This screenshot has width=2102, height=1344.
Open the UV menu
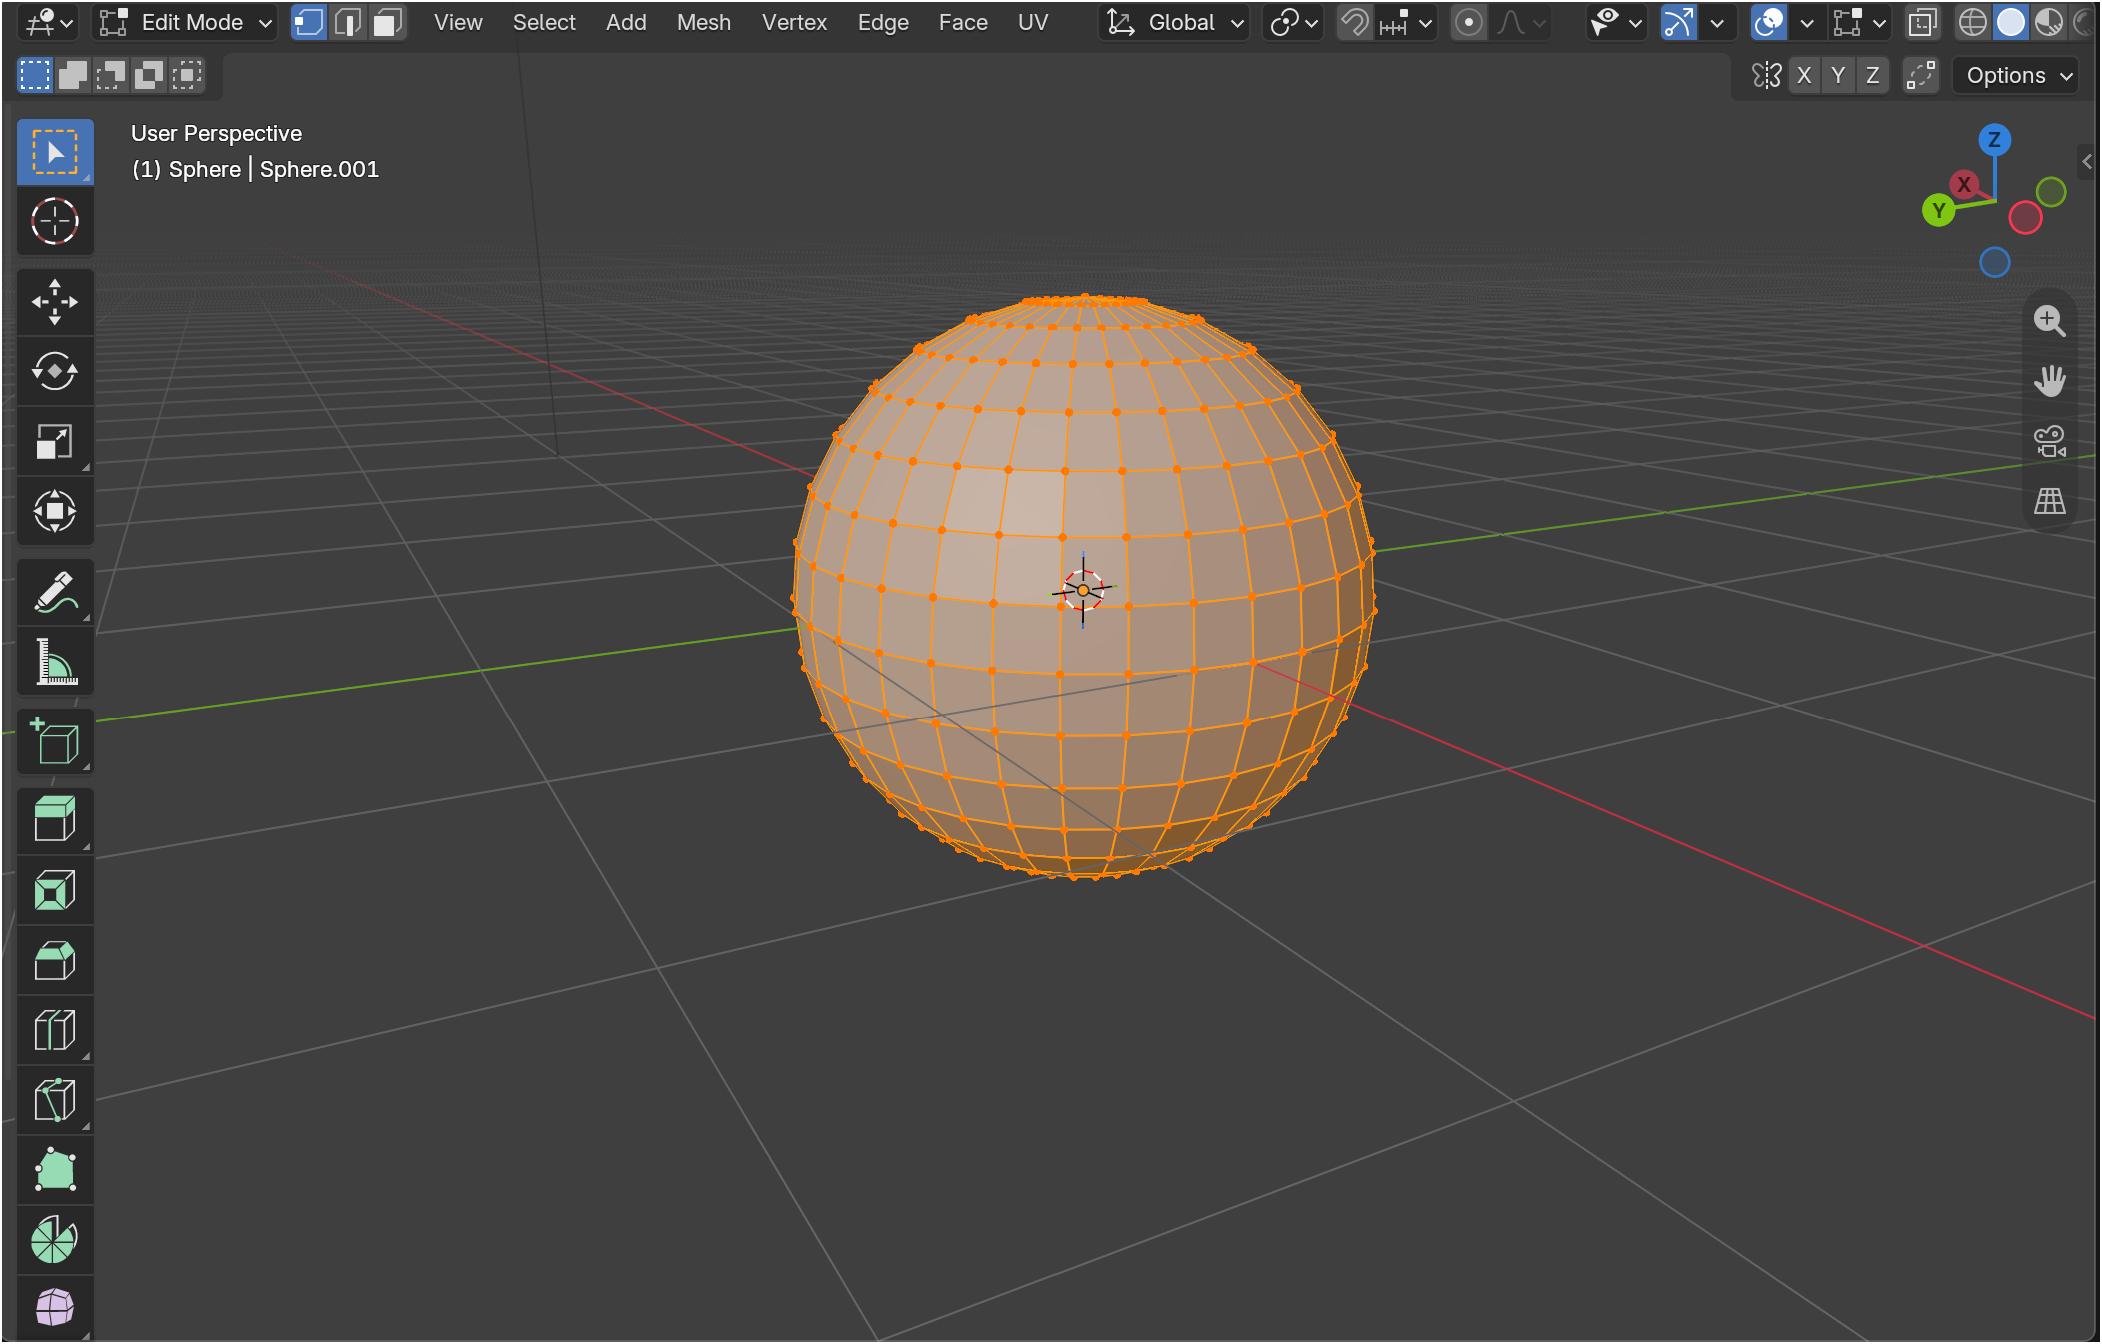click(1033, 22)
